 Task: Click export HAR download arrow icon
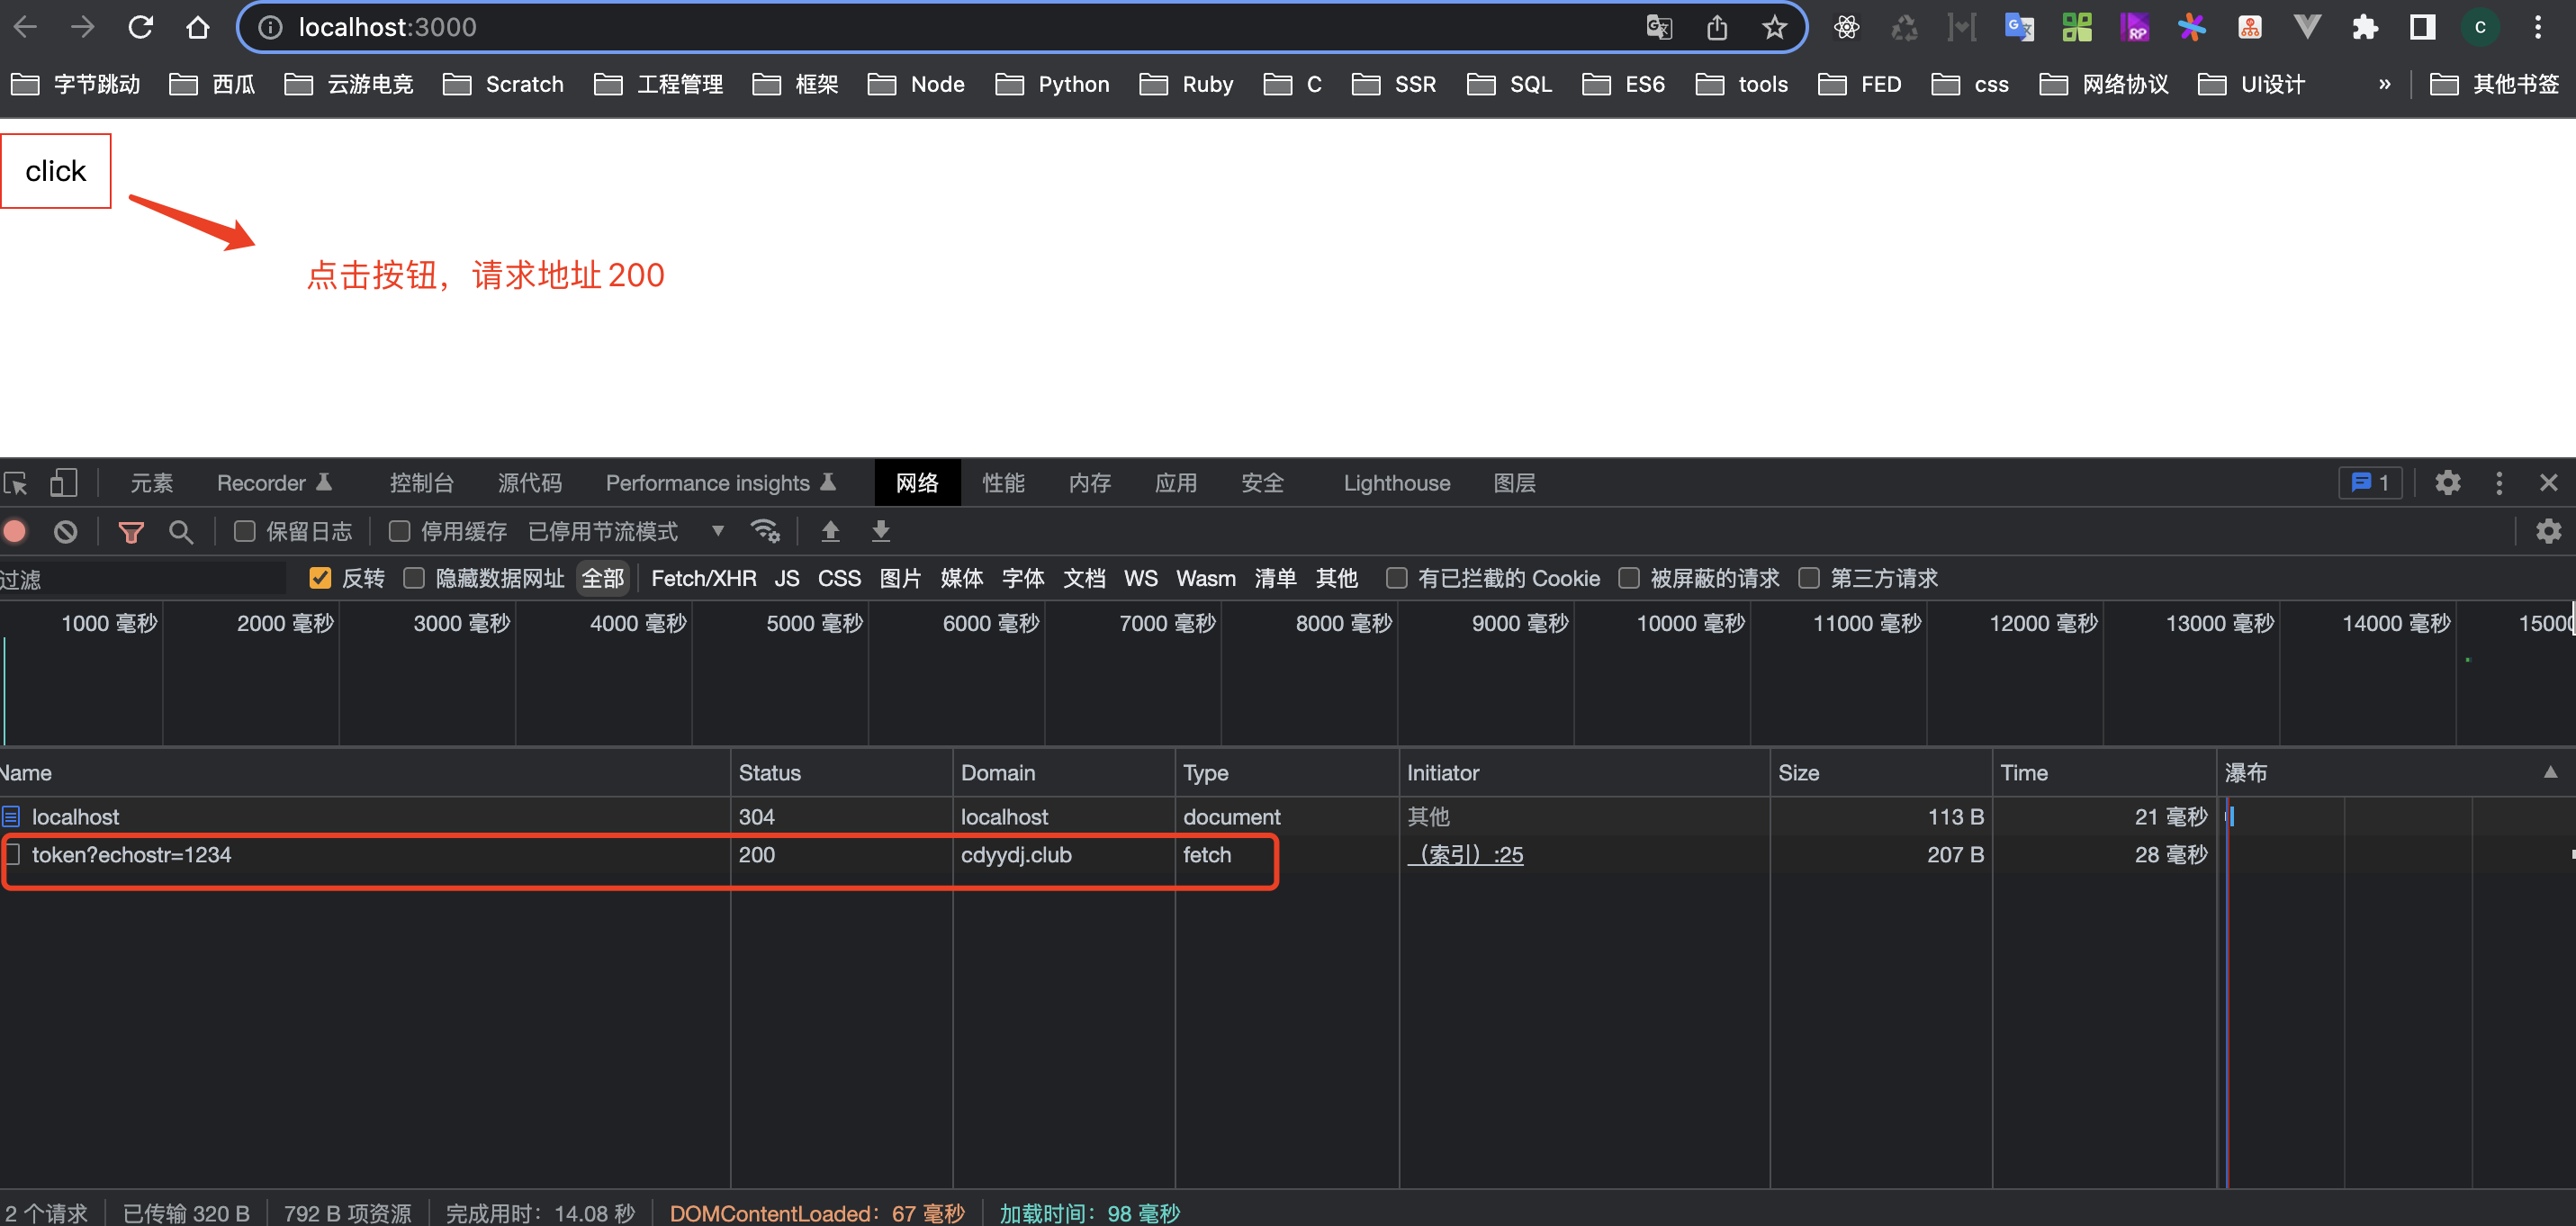click(x=881, y=531)
